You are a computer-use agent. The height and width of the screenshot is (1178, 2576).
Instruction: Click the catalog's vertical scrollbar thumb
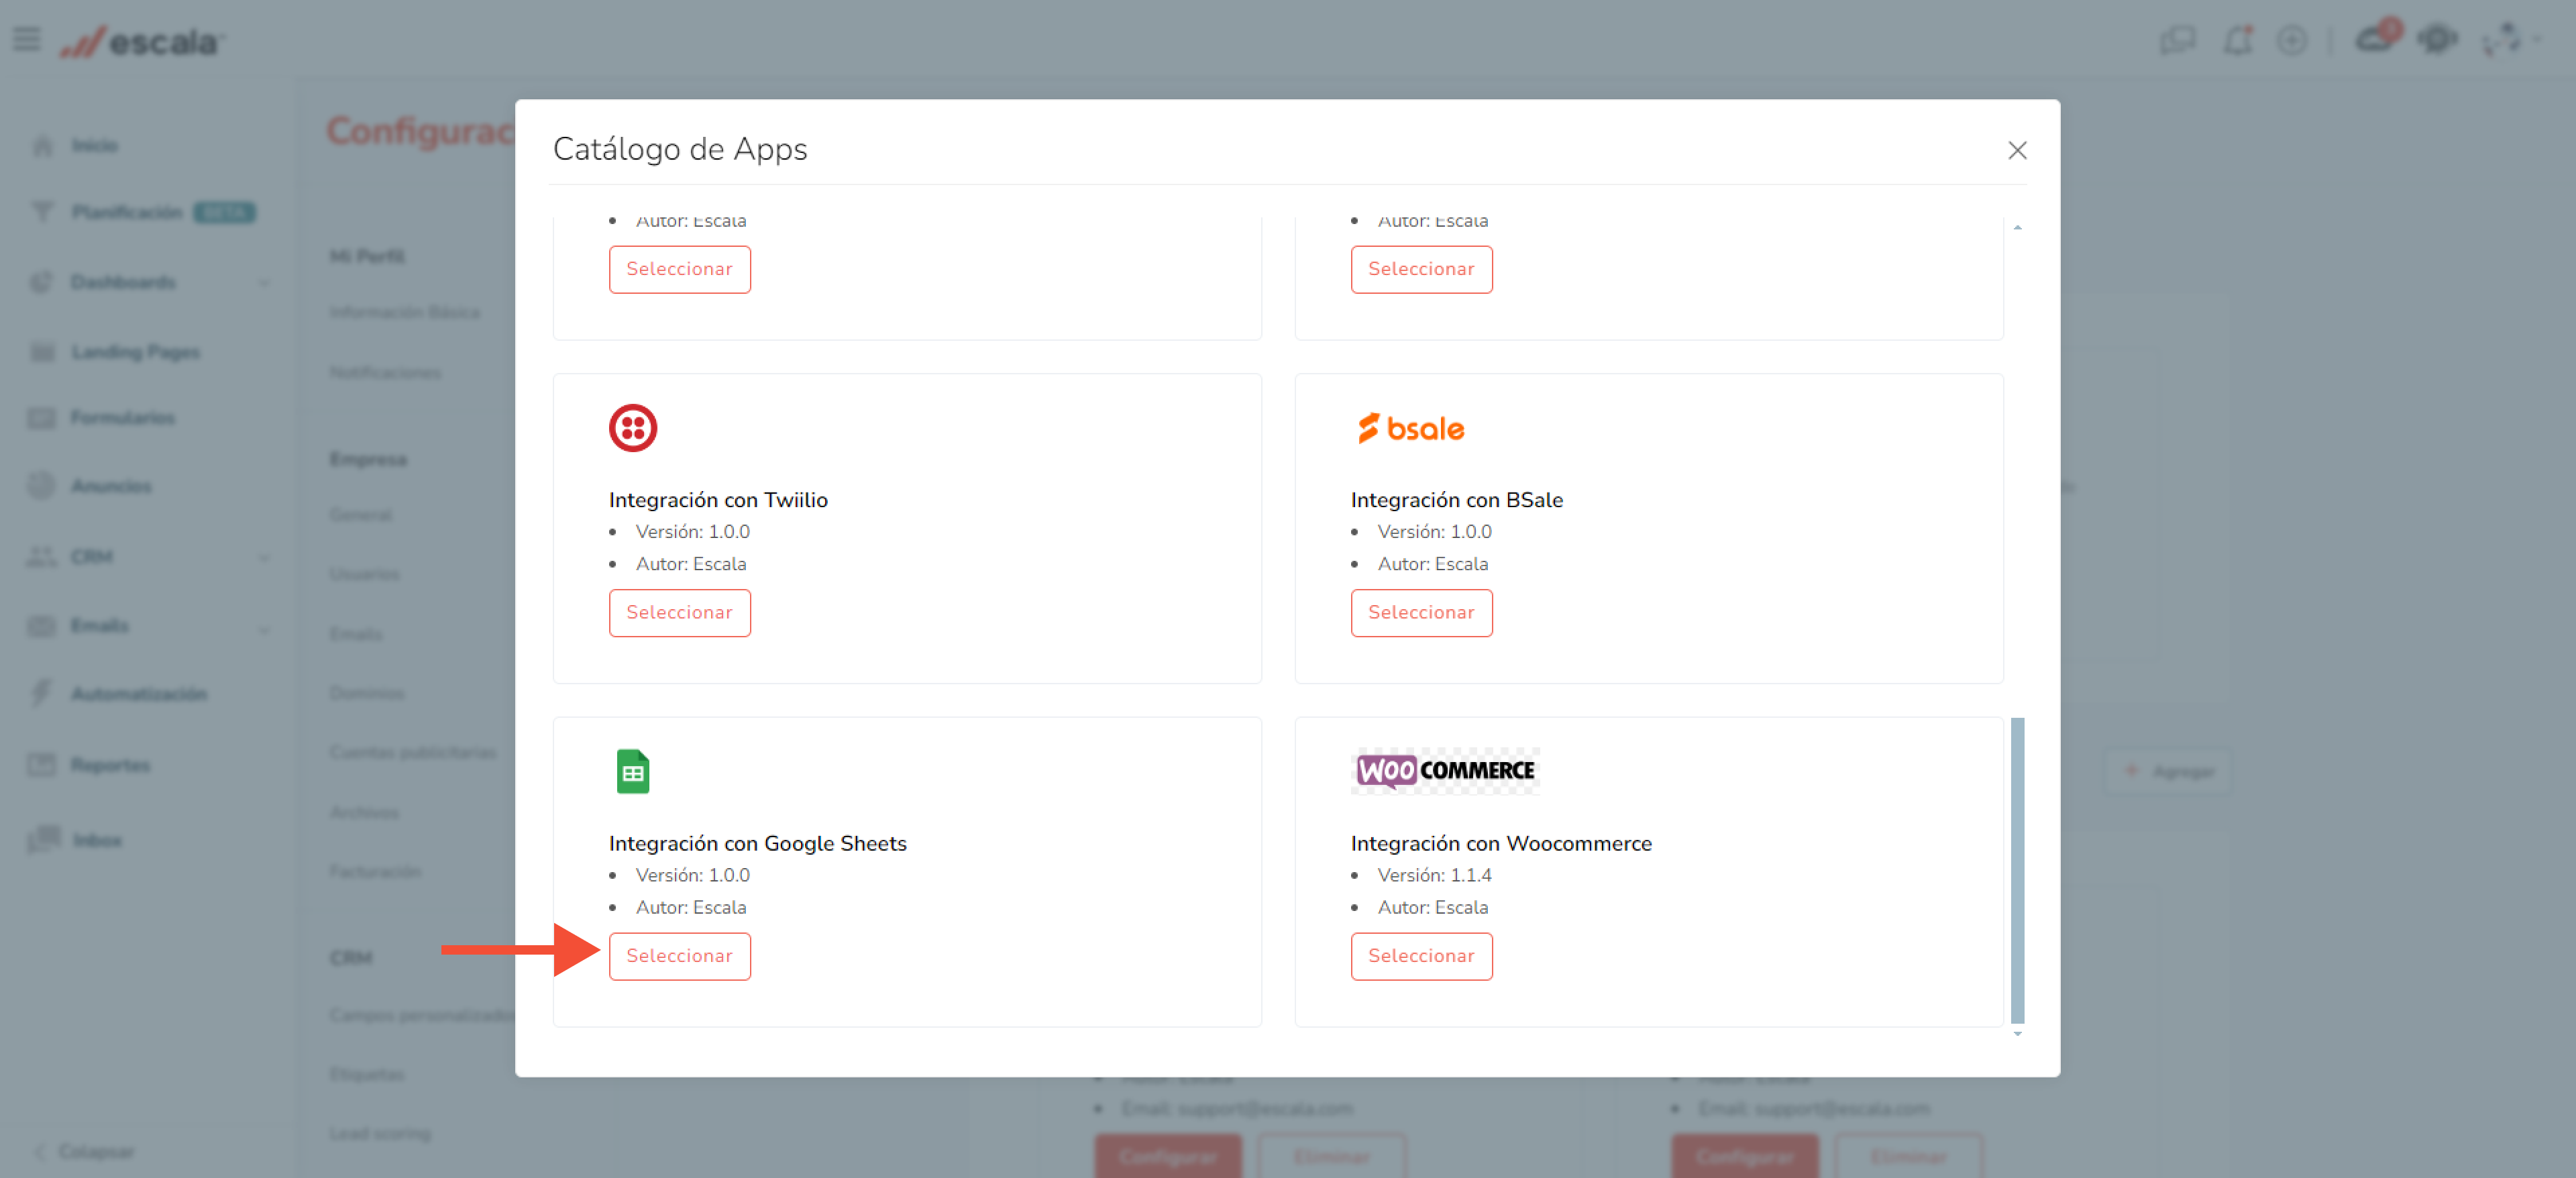[x=2017, y=870]
